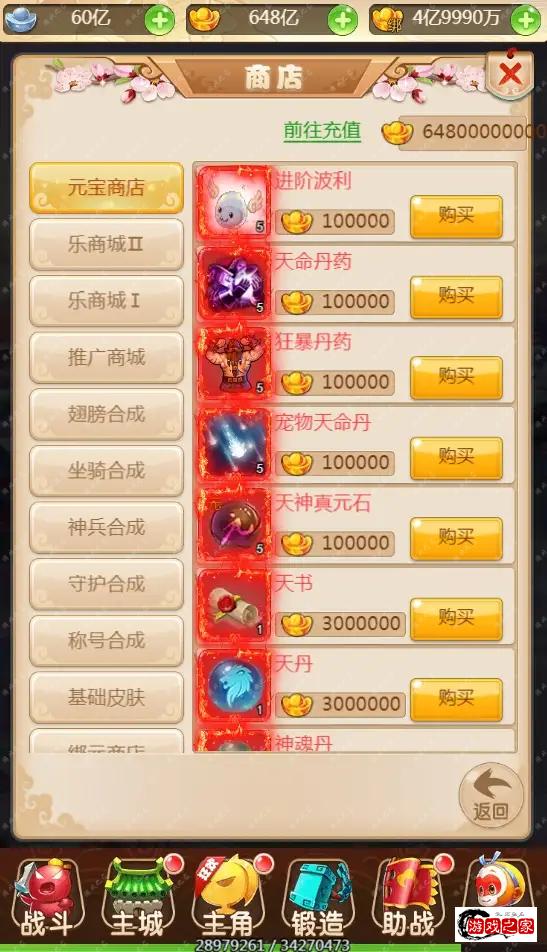Viewport: 547px width, 952px height.
Task: Select the 天丹 blue orb icon
Action: (234, 684)
